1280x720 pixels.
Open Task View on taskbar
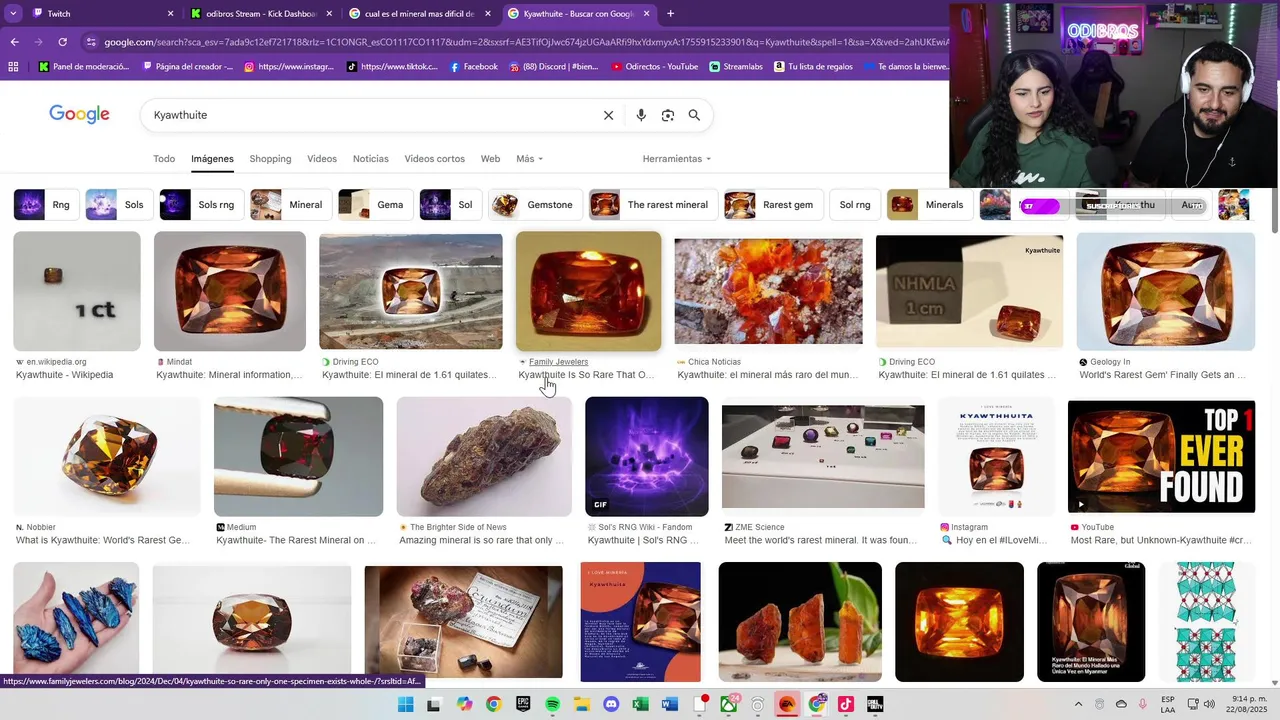pos(434,705)
